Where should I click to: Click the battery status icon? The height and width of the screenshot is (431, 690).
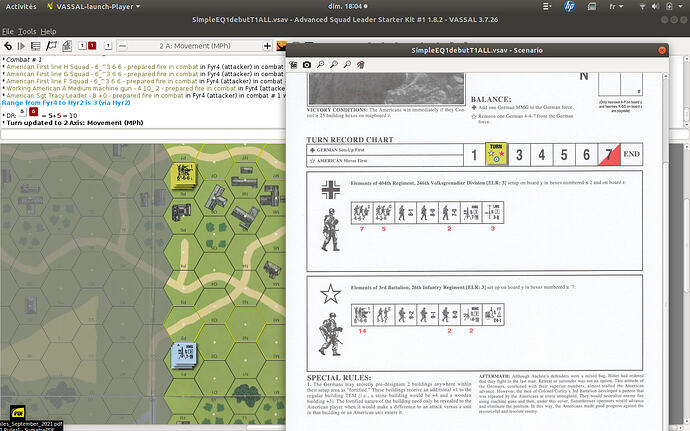(669, 6)
